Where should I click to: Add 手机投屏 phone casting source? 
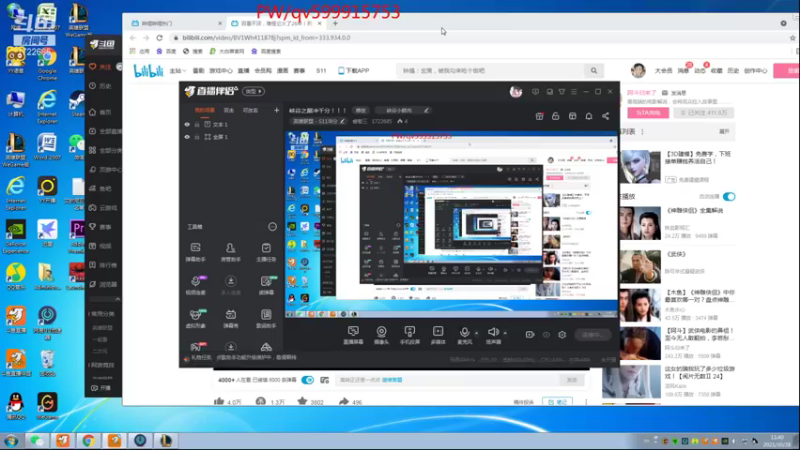click(410, 335)
